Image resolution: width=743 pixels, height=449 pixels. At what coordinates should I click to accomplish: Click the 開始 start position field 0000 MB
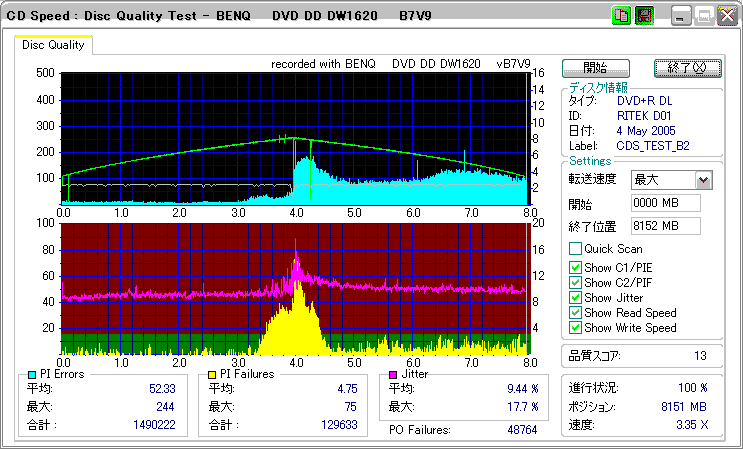point(666,203)
